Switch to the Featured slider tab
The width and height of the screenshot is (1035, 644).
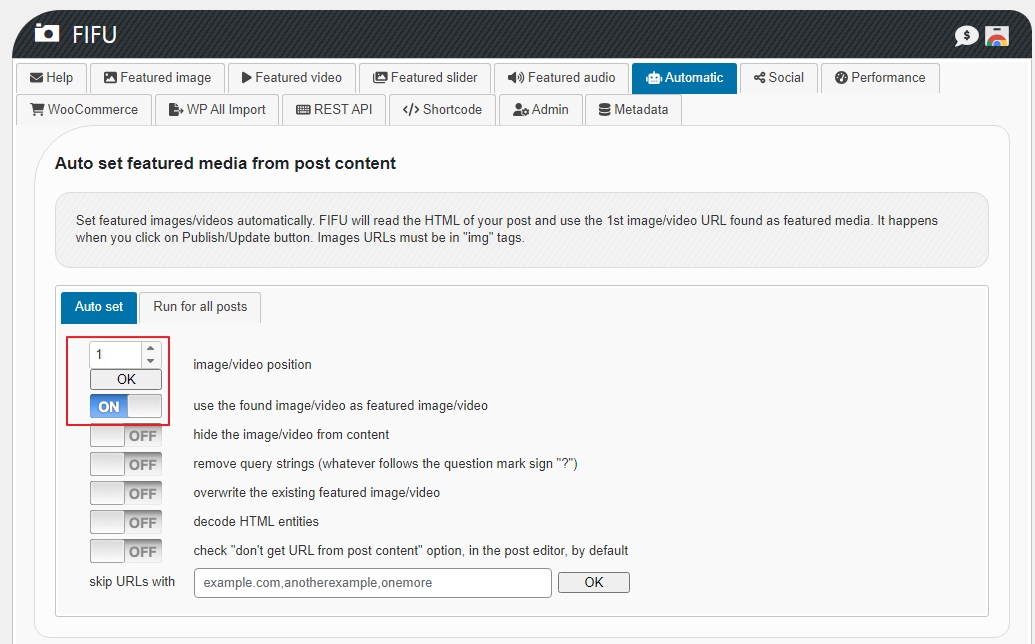point(424,78)
